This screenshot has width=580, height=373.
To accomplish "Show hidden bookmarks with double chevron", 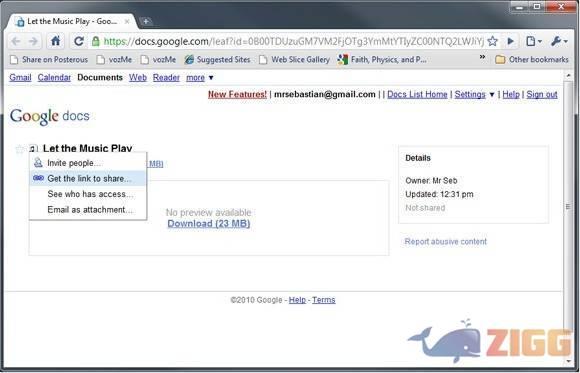I will click(482, 57).
